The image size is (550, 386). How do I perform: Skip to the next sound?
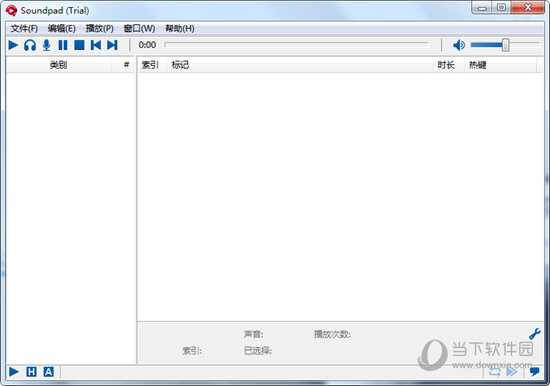112,45
